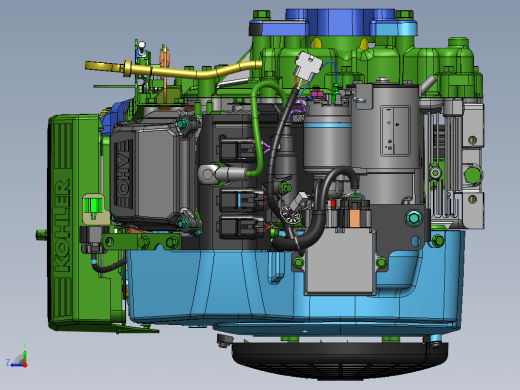Select the silver spark plug boot terminal
The width and height of the screenshot is (520, 390).
[223, 174]
